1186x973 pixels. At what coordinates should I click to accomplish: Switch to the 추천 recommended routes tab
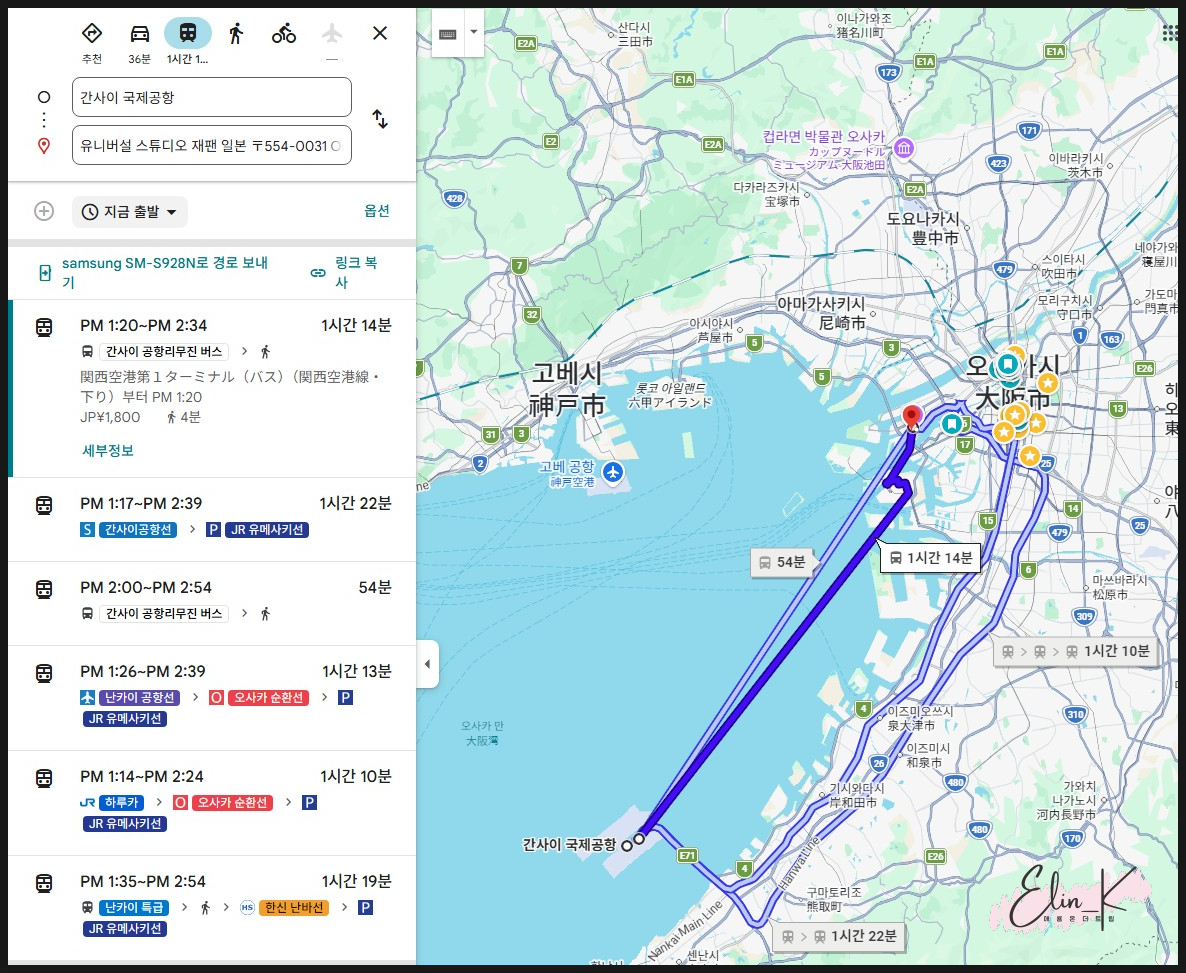pos(92,33)
